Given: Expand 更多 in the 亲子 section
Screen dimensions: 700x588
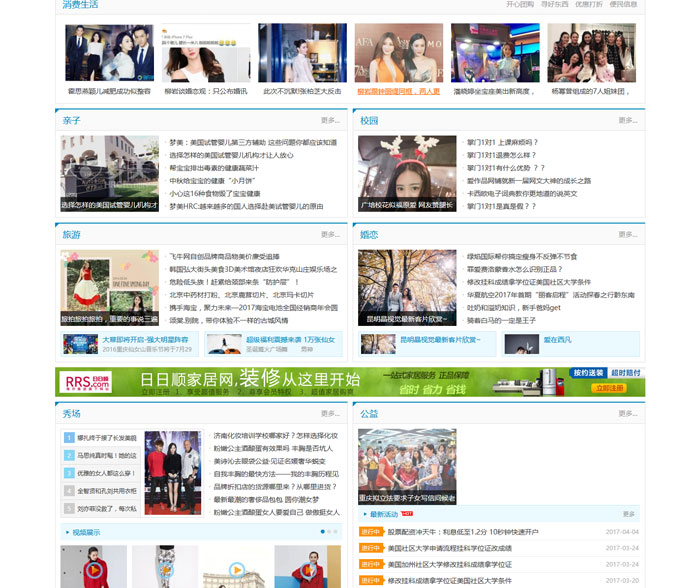Looking at the screenshot, I should click(x=330, y=121).
